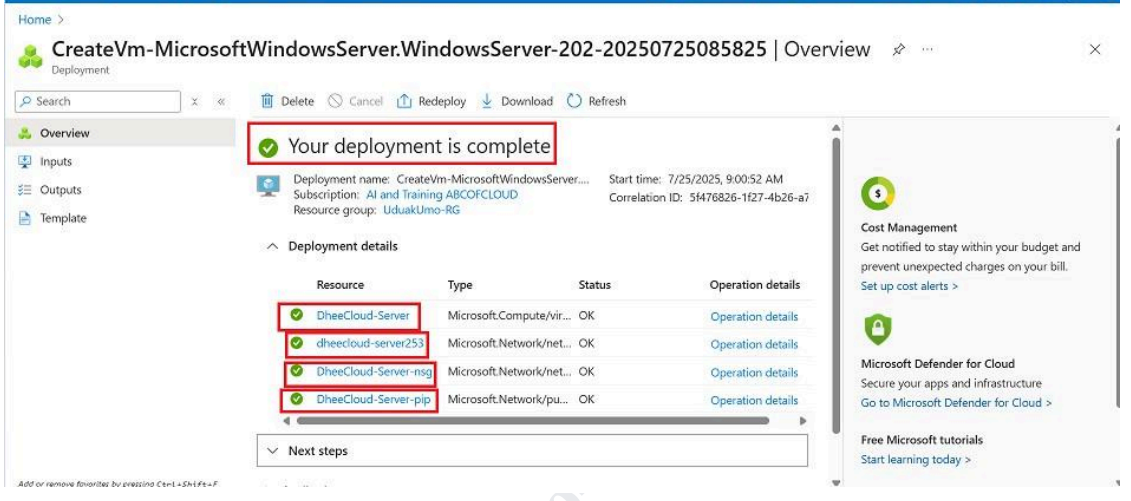
Task: Open the Outputs menu item
Action: tap(60, 190)
